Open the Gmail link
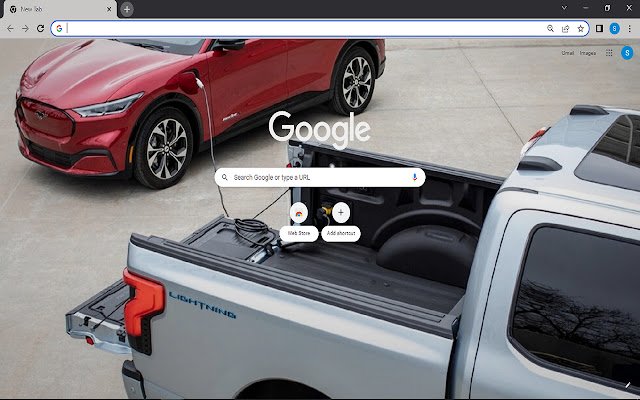Viewport: 640px width, 400px height. click(568, 53)
